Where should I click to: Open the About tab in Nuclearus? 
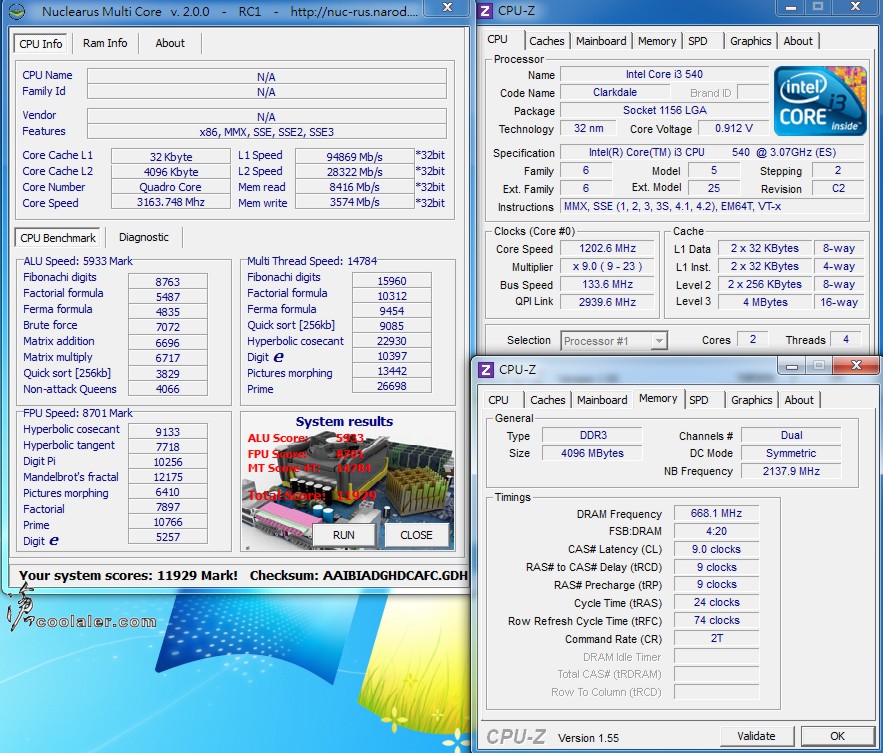click(x=170, y=43)
